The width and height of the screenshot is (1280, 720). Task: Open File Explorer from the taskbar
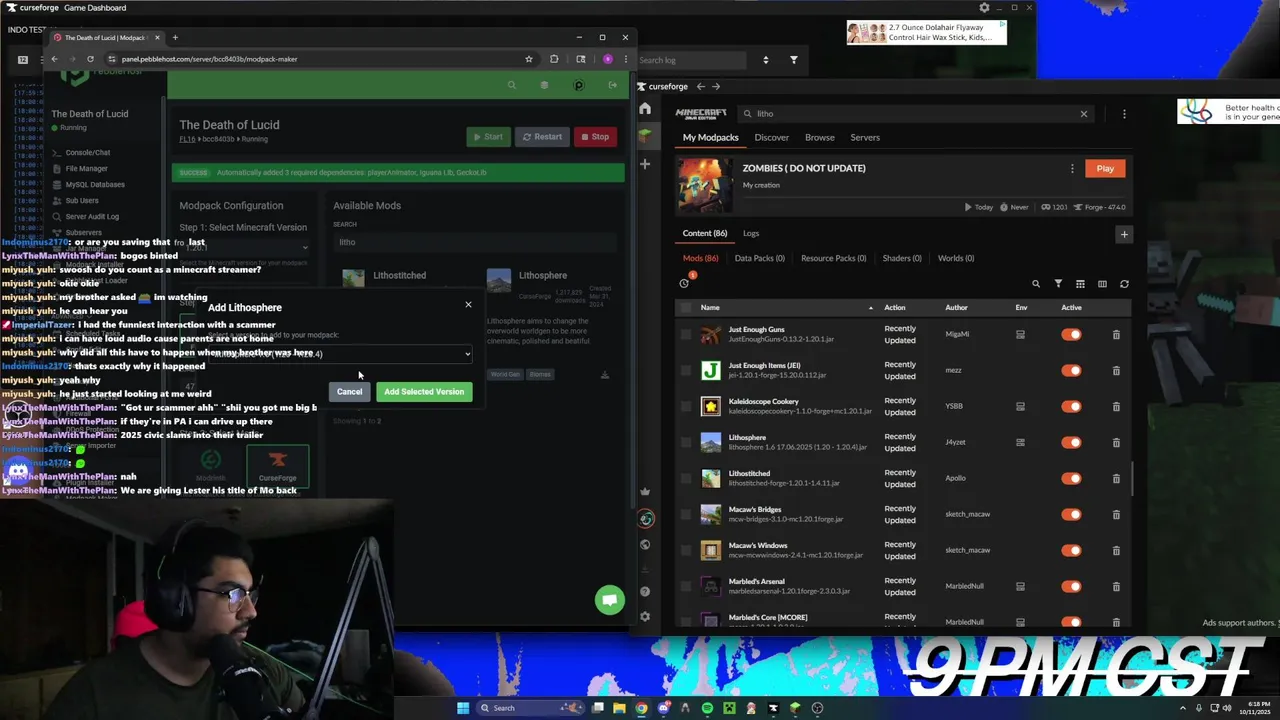pos(619,708)
